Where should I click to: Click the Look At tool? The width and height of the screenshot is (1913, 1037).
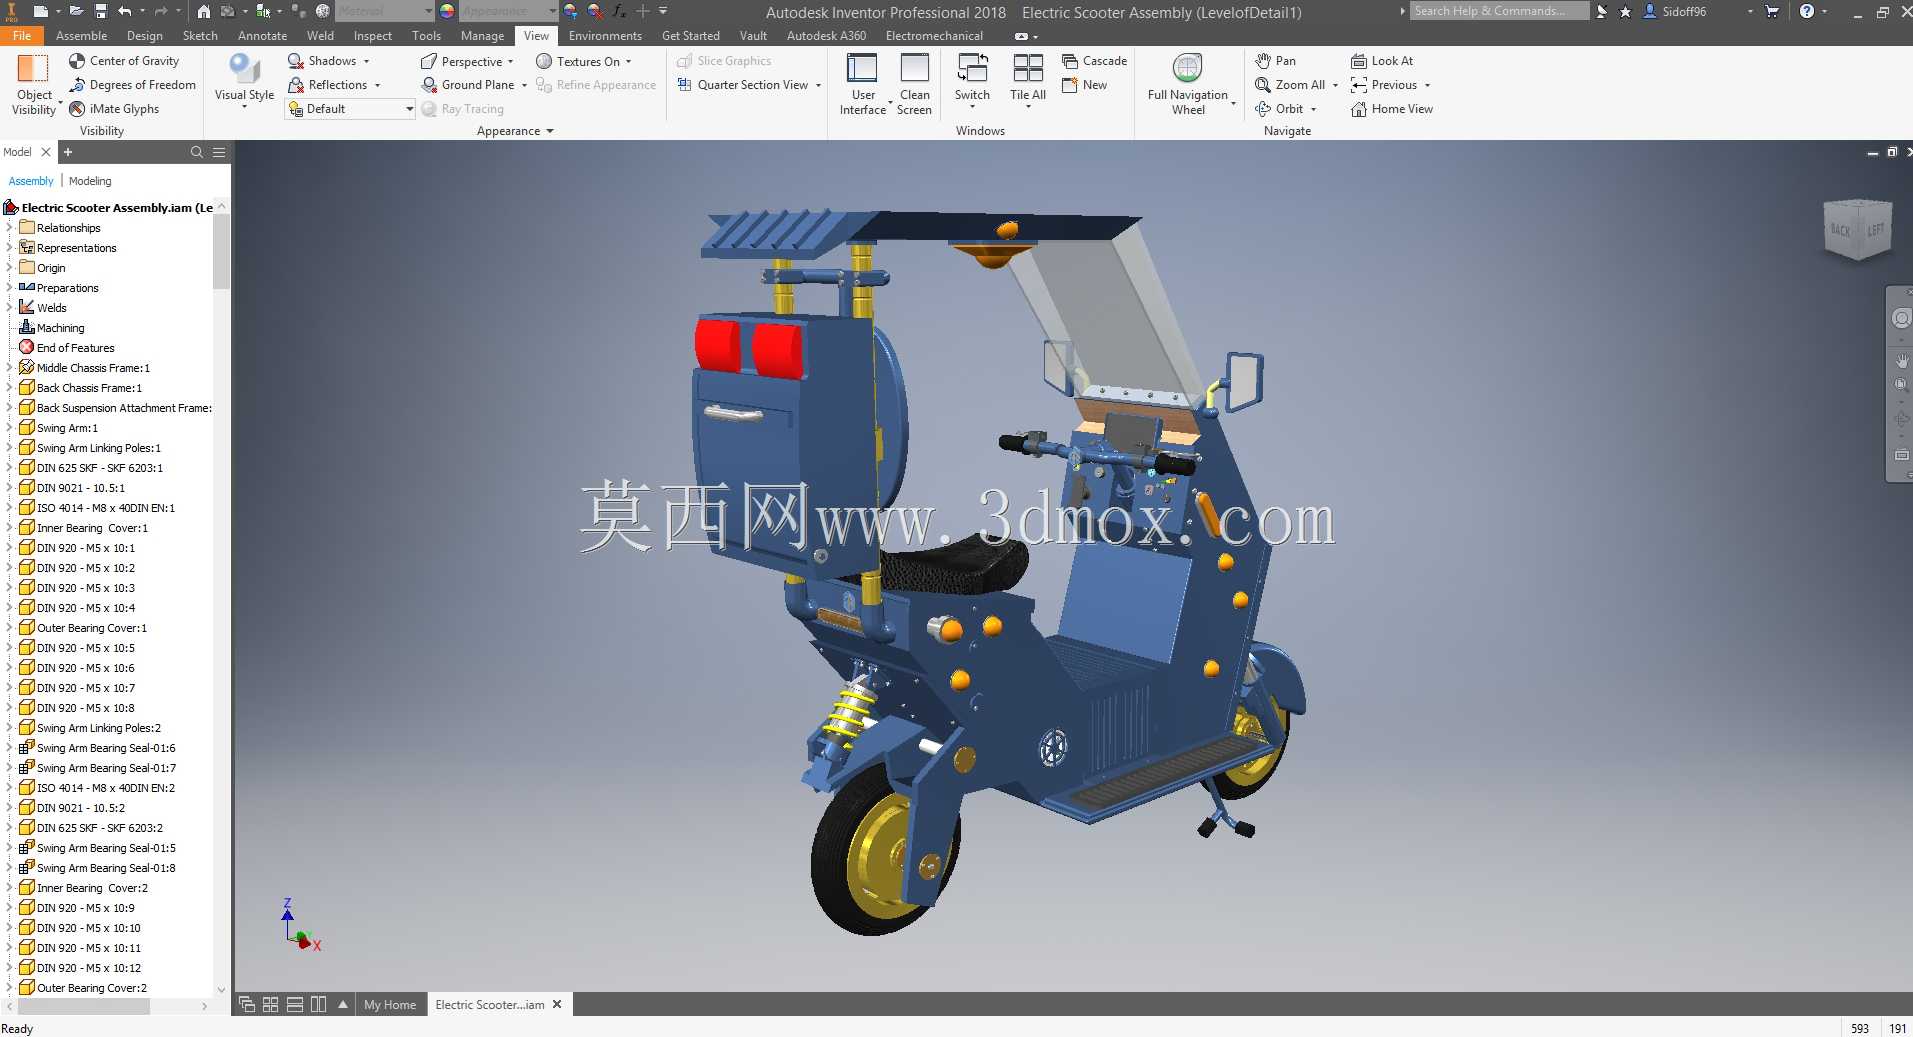pos(1382,61)
